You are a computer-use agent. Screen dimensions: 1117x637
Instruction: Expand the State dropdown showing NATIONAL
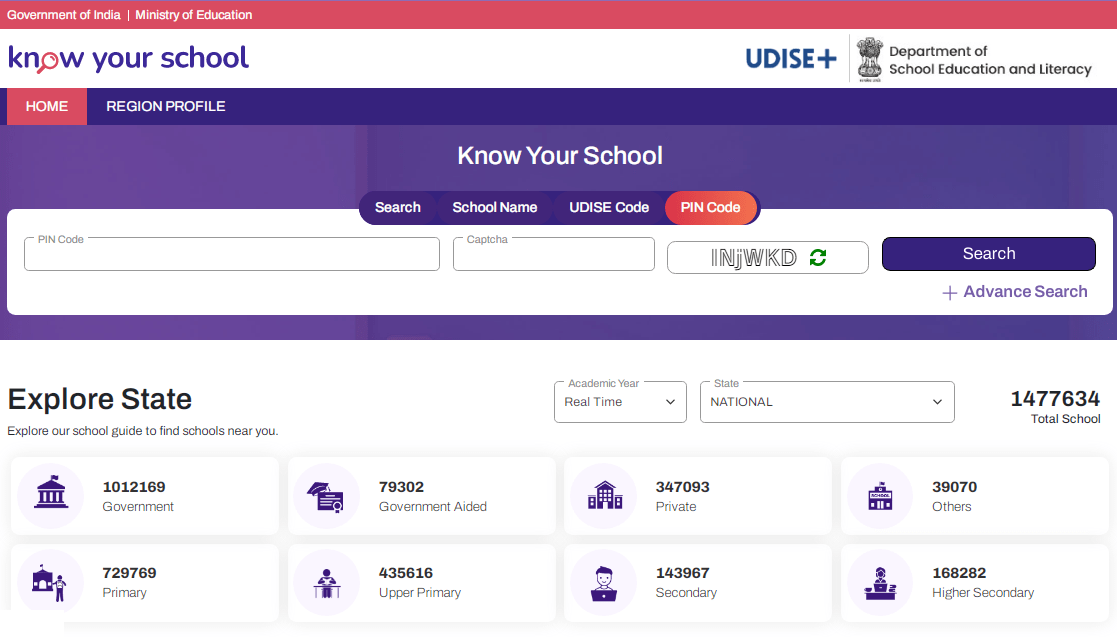pyautogui.click(x=827, y=402)
